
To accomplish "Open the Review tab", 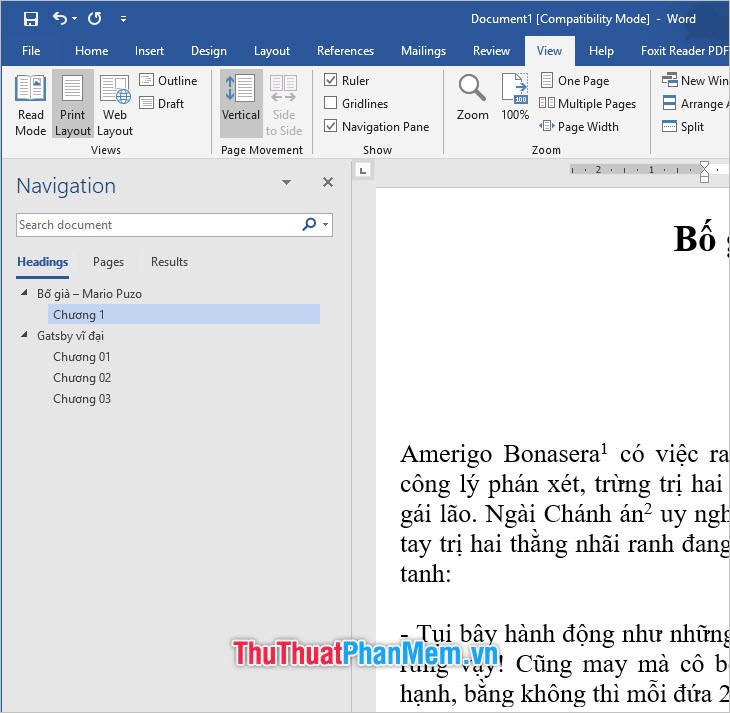I will pos(491,51).
